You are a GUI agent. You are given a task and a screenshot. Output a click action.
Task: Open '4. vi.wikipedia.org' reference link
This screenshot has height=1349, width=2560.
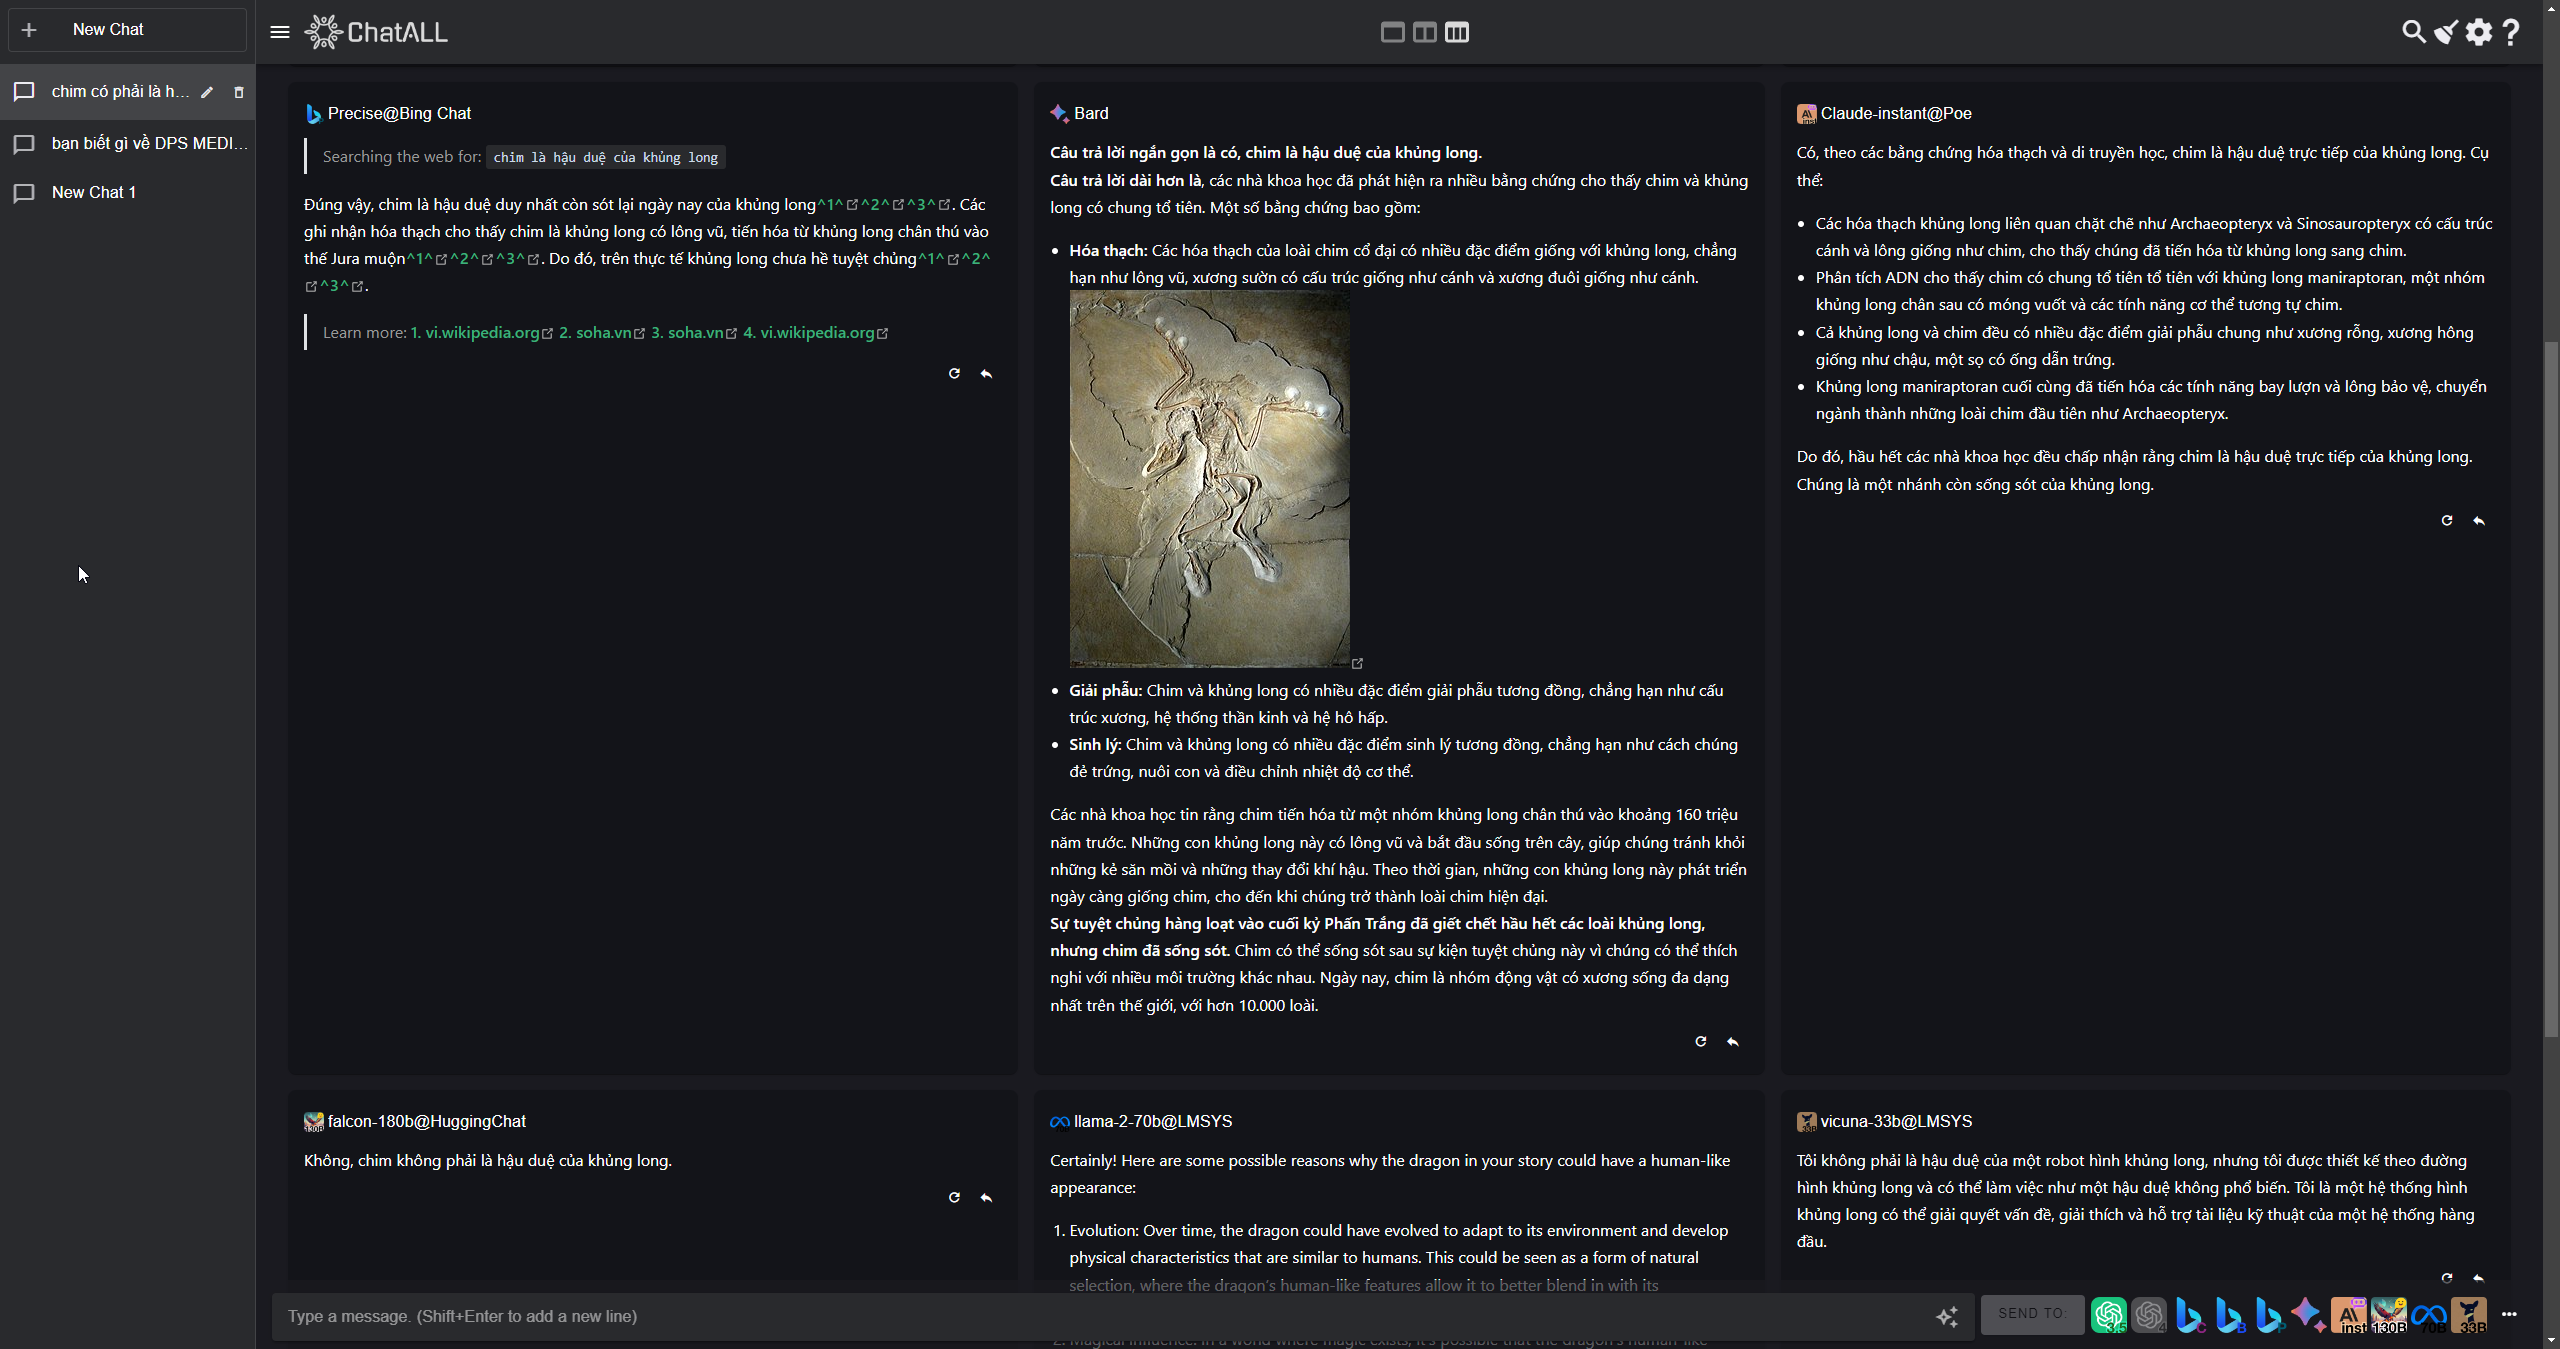click(815, 332)
